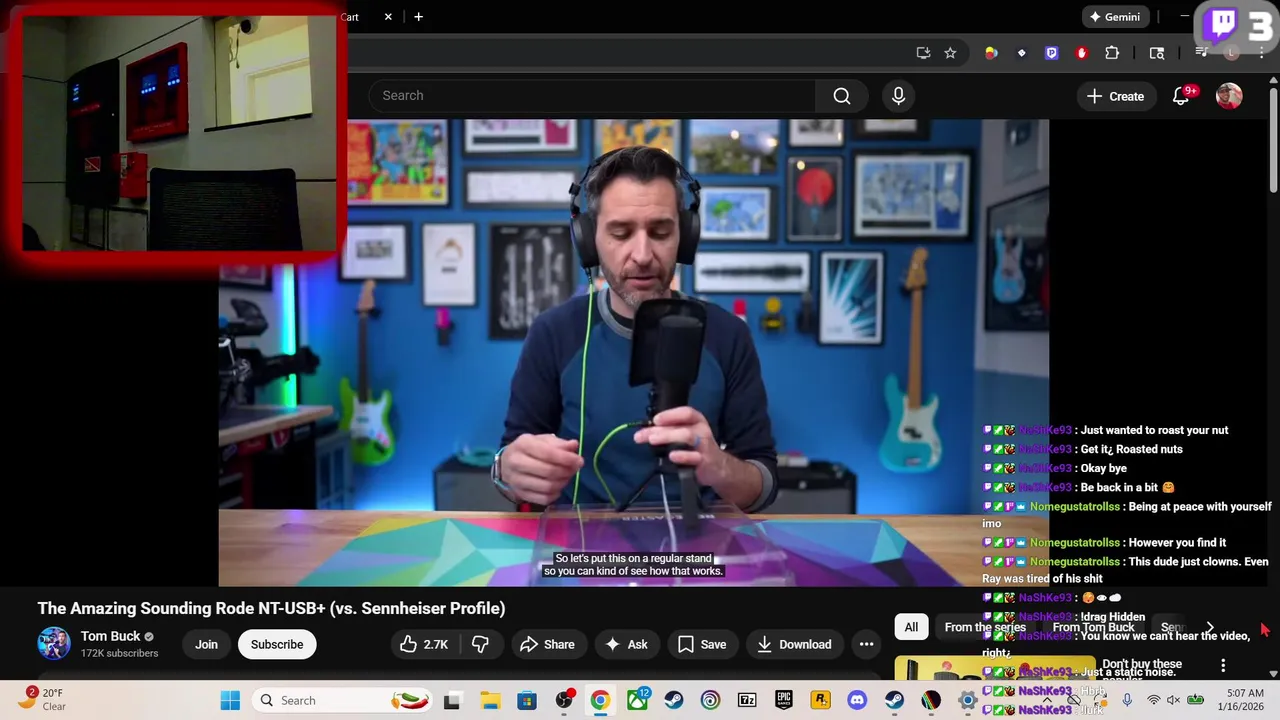Select the From the series chip

click(985, 627)
